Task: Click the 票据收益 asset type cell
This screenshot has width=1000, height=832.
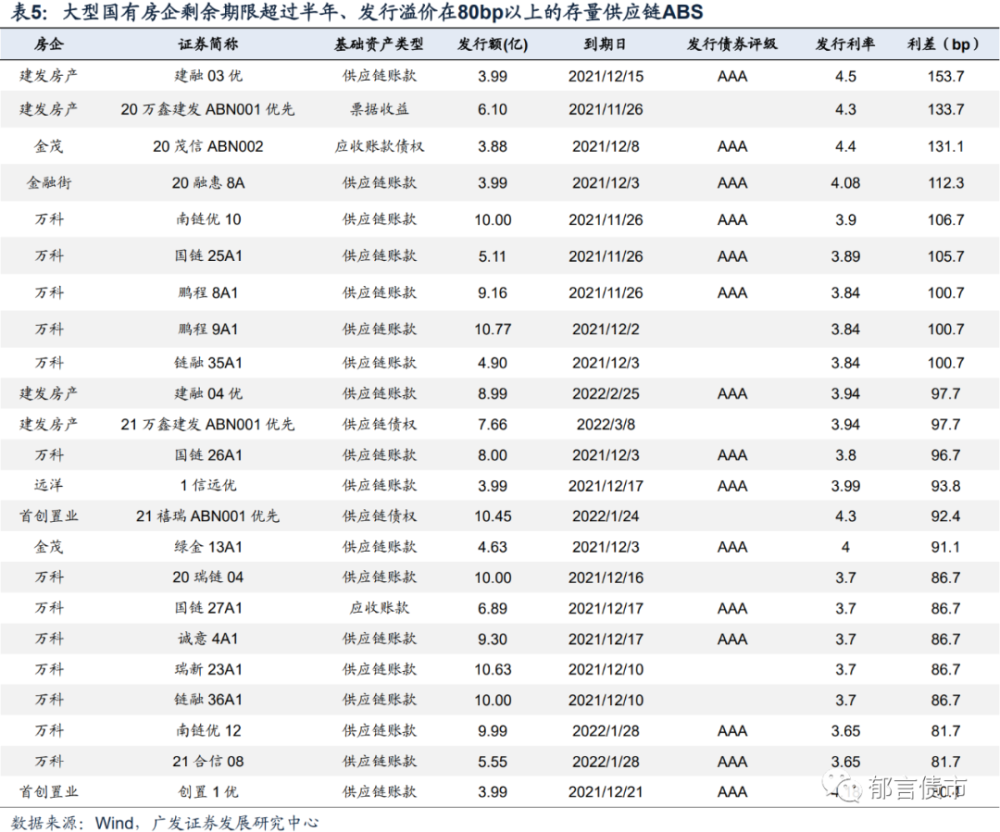Action: click(x=379, y=110)
